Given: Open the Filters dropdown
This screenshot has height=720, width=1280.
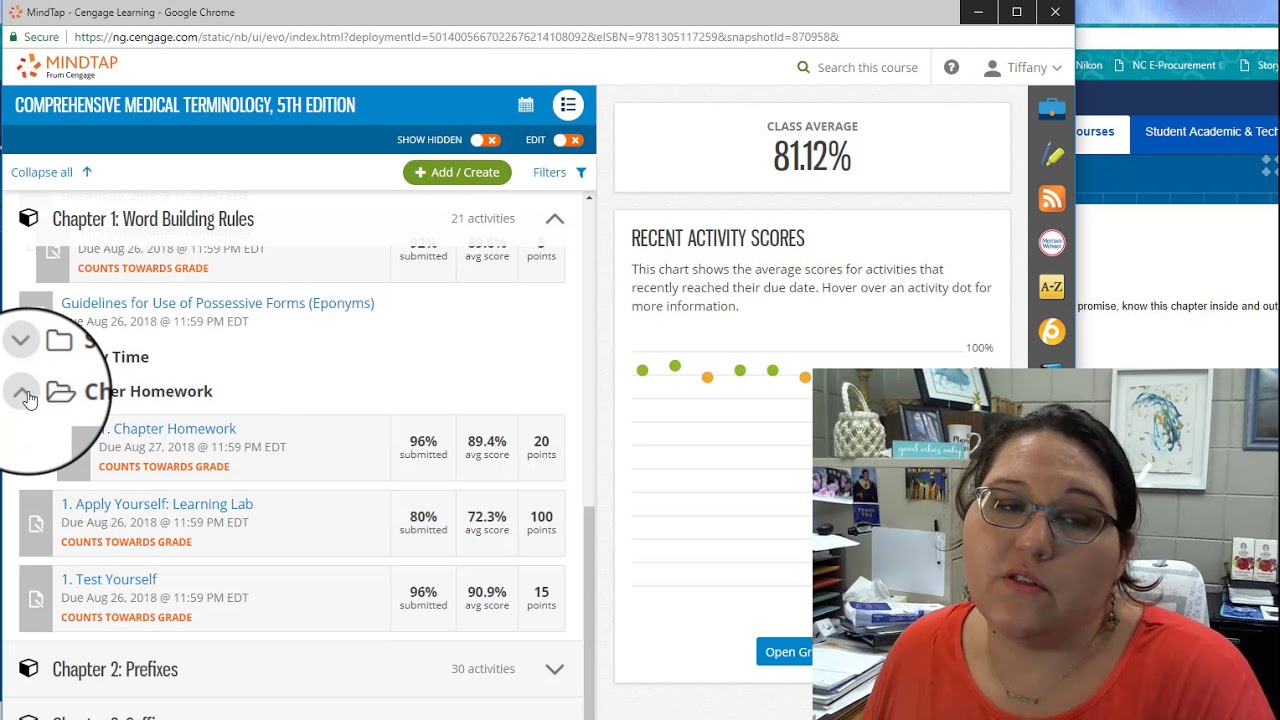Looking at the screenshot, I should coord(559,172).
